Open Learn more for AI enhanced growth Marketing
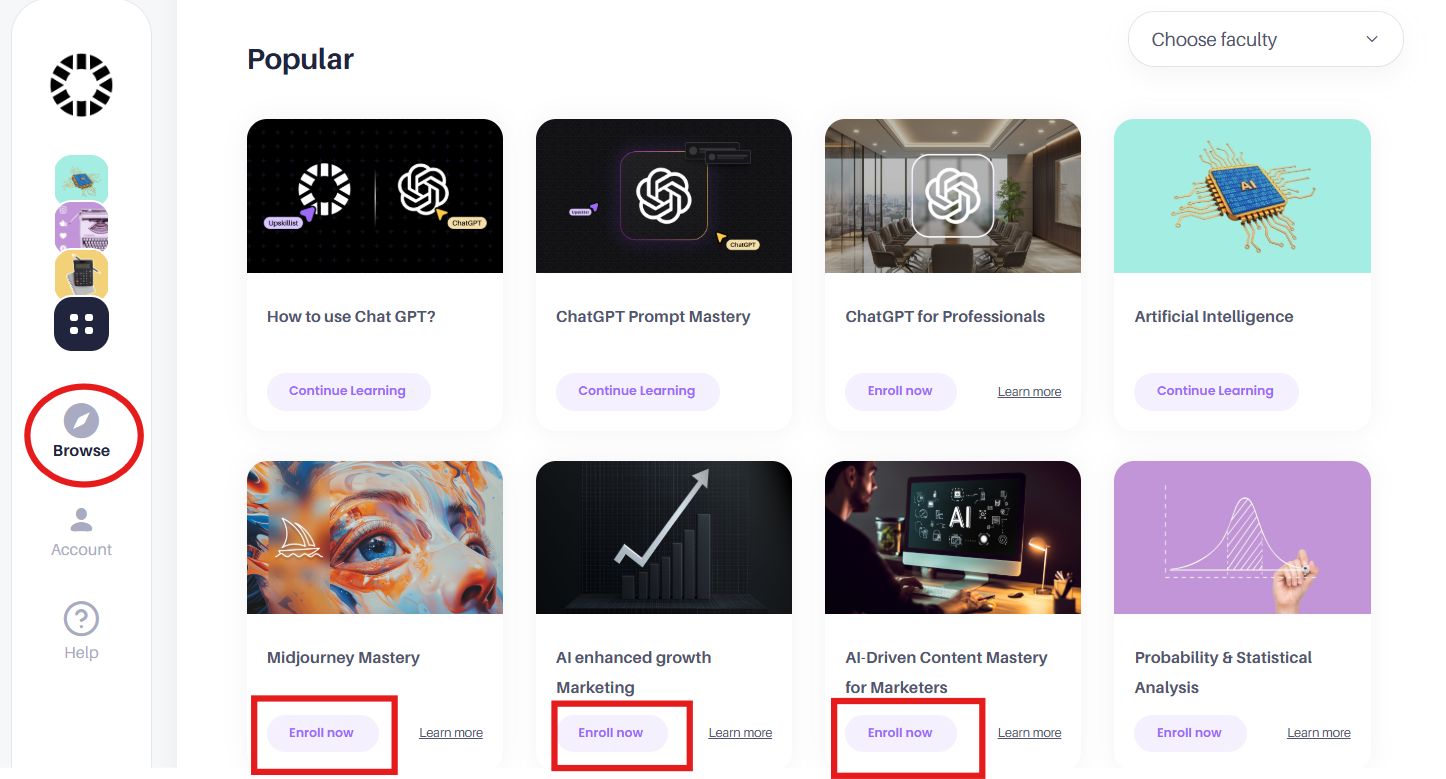1446x779 pixels. 740,733
